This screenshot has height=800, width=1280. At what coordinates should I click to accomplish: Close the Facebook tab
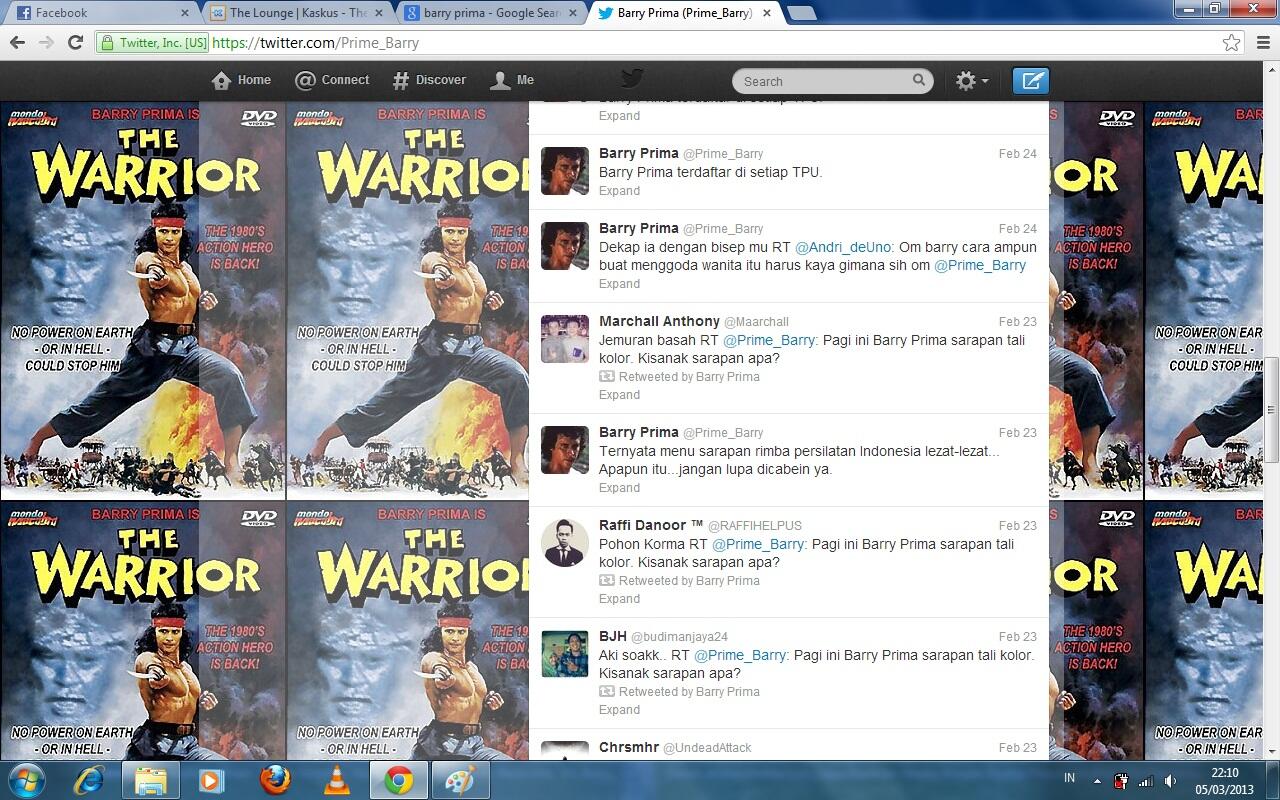[x=185, y=13]
